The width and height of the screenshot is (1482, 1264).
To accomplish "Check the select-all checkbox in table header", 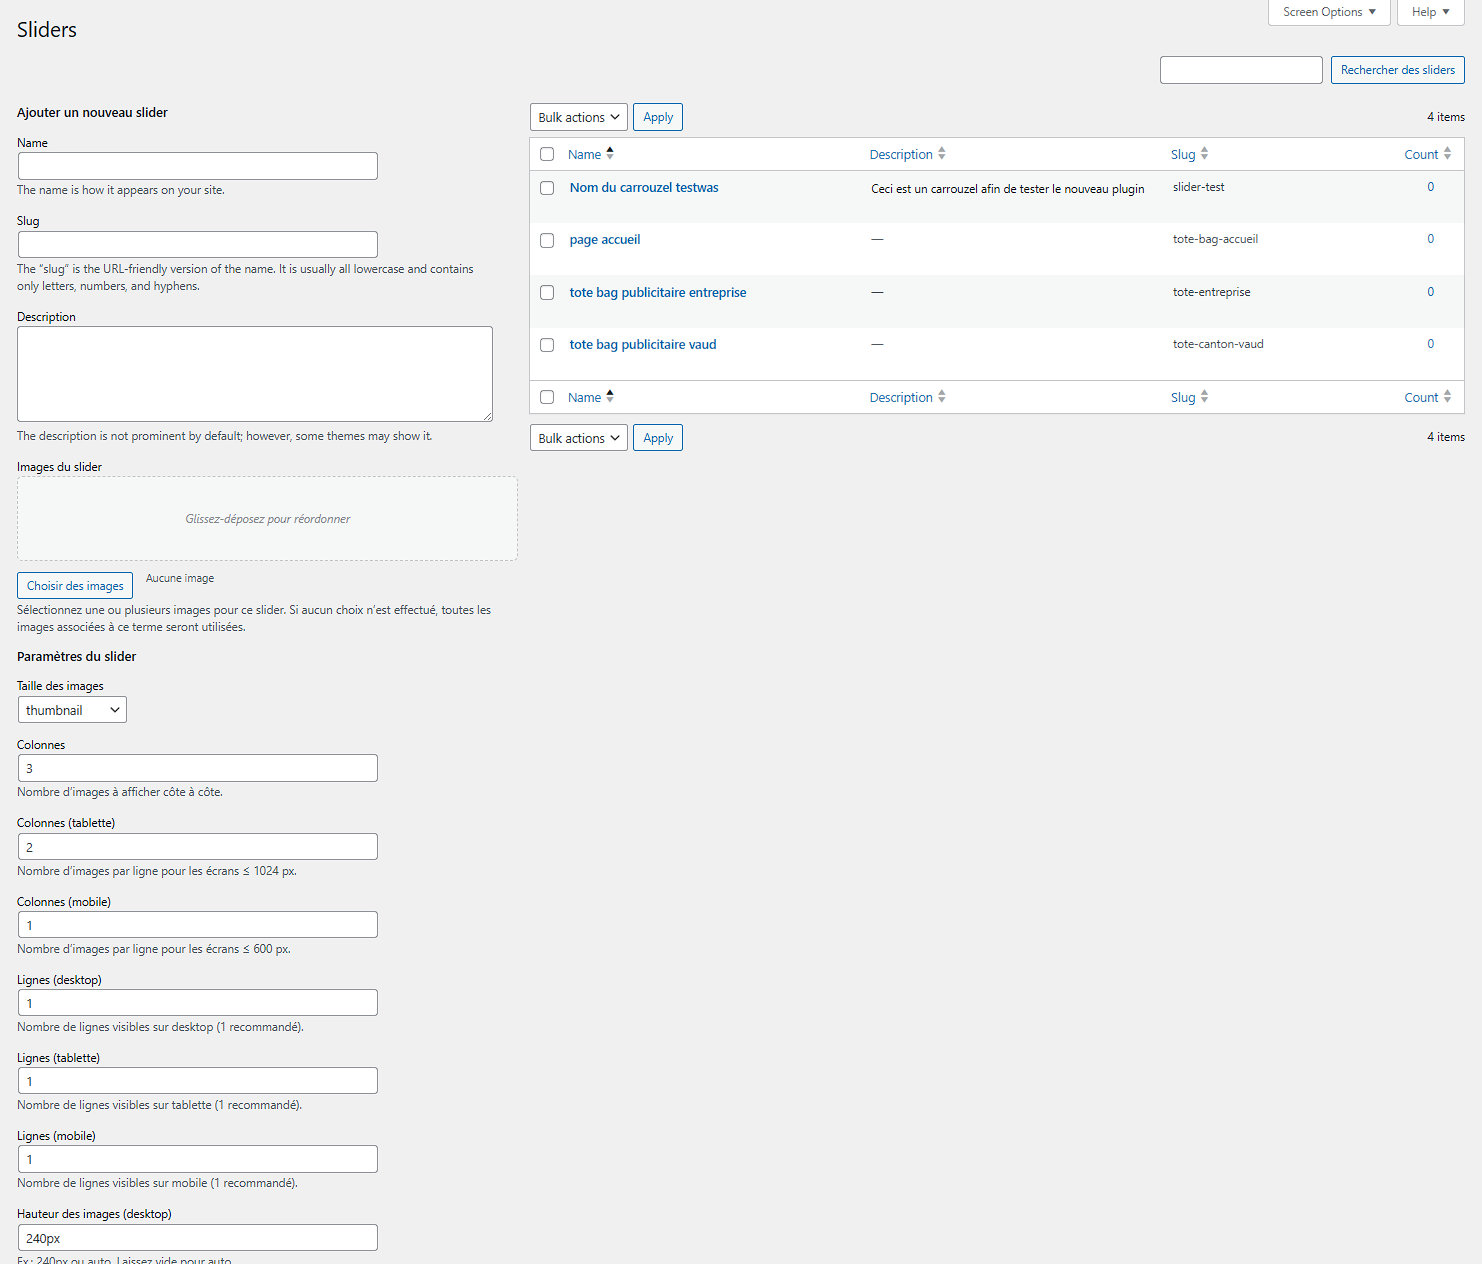I will [547, 154].
